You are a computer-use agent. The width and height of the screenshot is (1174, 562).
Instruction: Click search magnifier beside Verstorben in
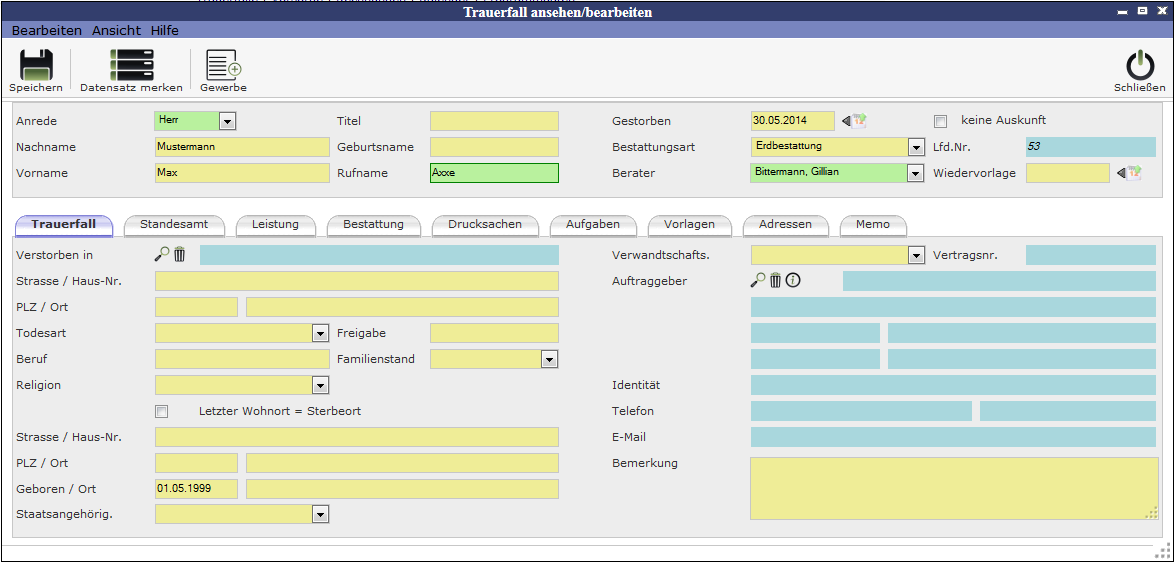(162, 255)
